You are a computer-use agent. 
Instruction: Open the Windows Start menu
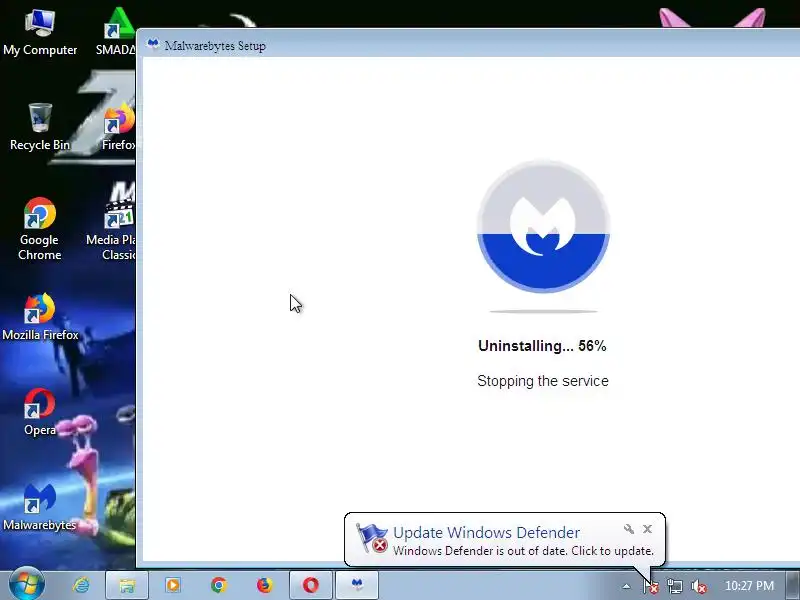pyautogui.click(x=26, y=585)
